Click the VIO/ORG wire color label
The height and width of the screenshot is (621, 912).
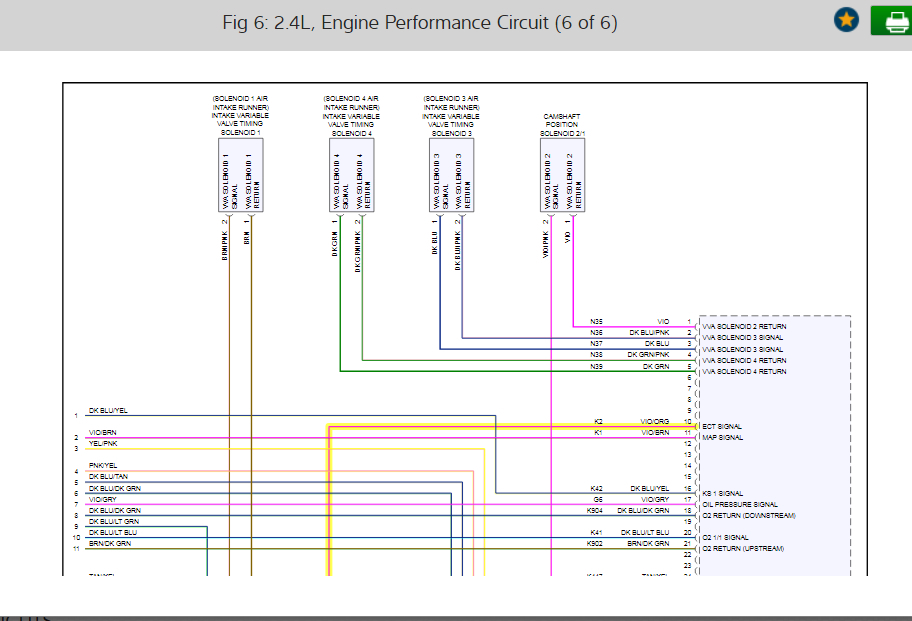point(655,422)
